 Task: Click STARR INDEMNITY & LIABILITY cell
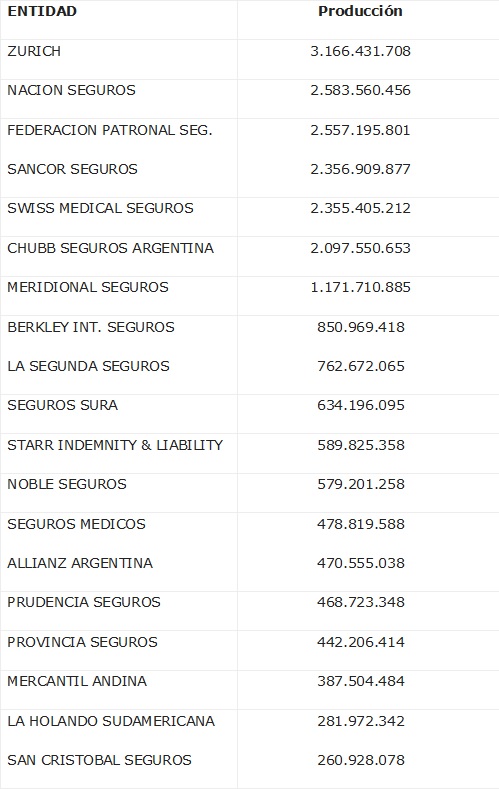coord(115,445)
